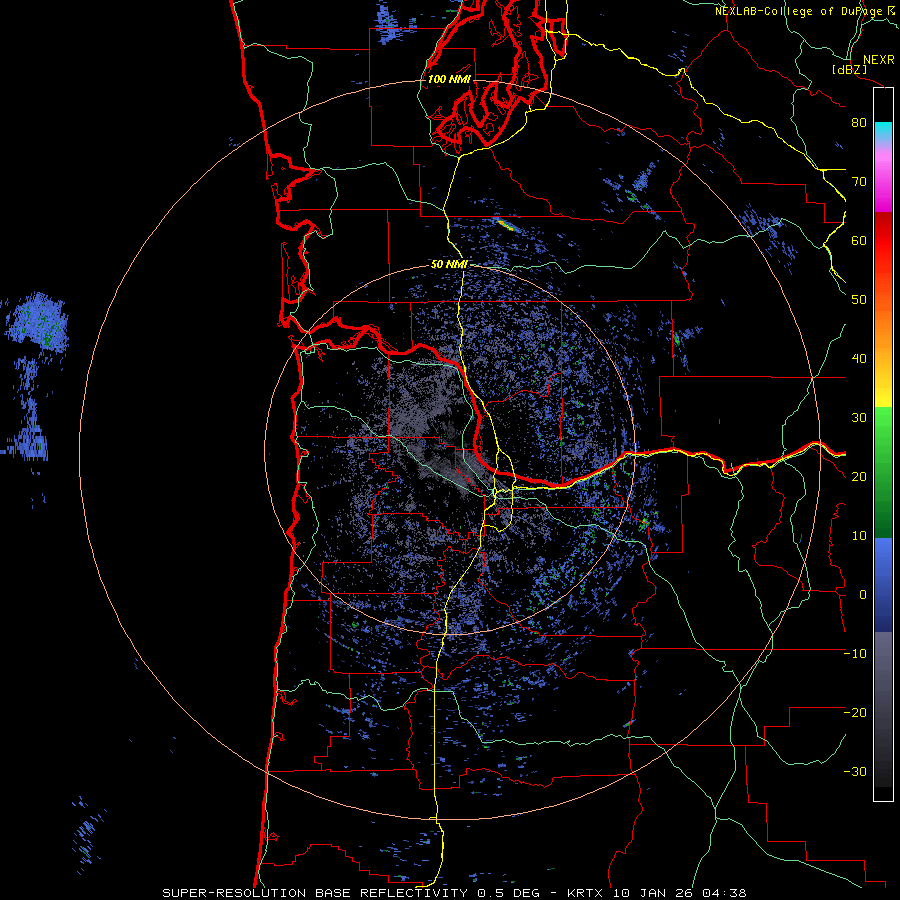Viewport: 900px width, 900px height.
Task: Click the 80 dBZ scale label
Action: (859, 123)
